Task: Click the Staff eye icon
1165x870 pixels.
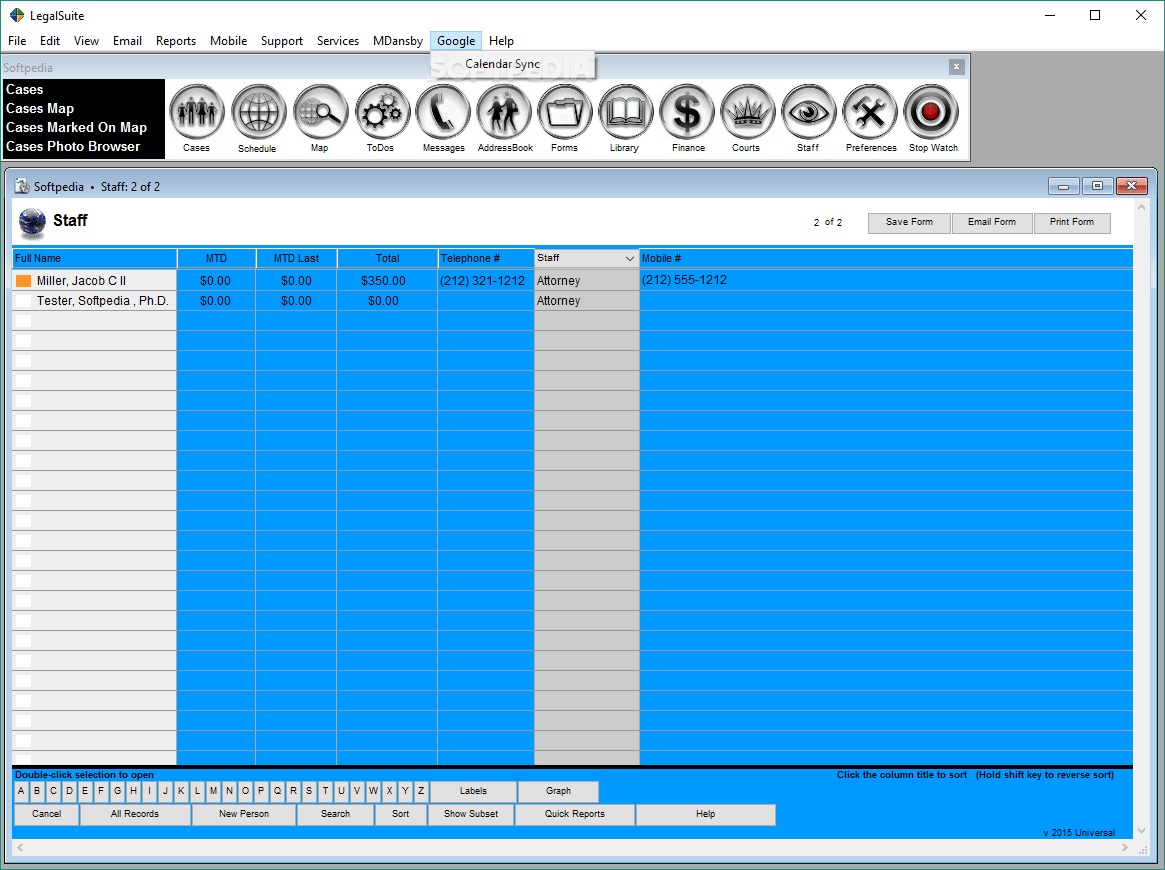Action: pos(808,112)
